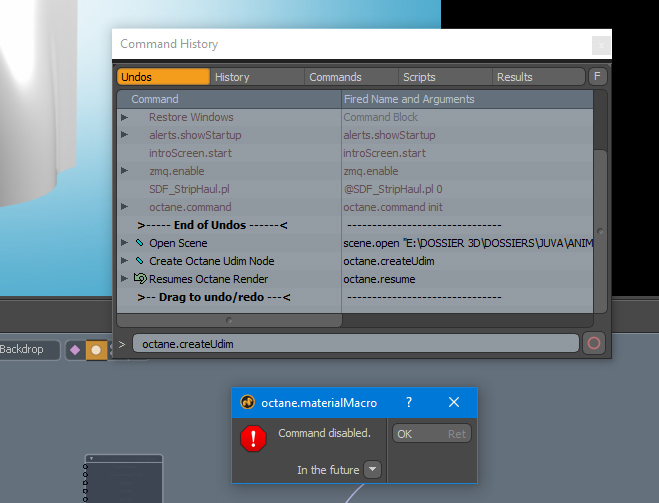The image size is (659, 503).
Task: Click the scene.open arguments cell
Action: 467,243
